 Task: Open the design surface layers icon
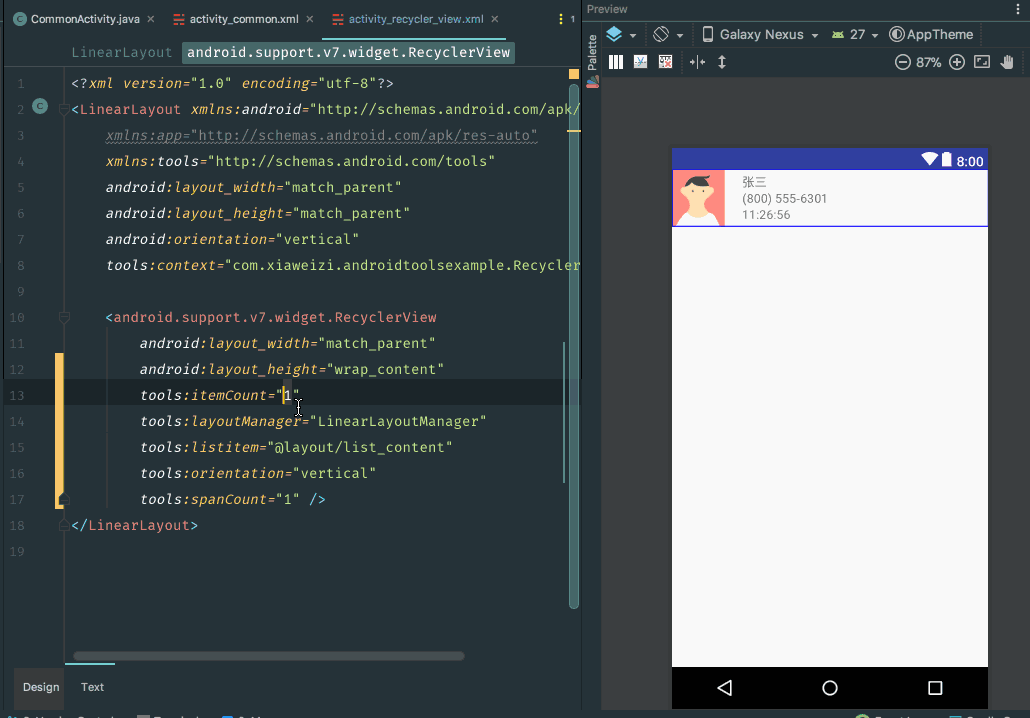click(614, 34)
